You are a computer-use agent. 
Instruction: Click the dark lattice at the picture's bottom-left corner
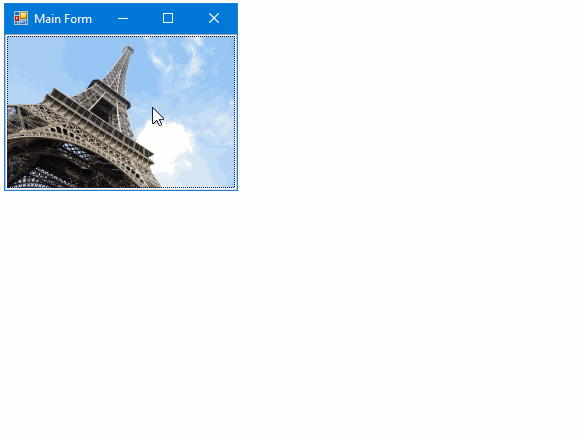coord(34,175)
